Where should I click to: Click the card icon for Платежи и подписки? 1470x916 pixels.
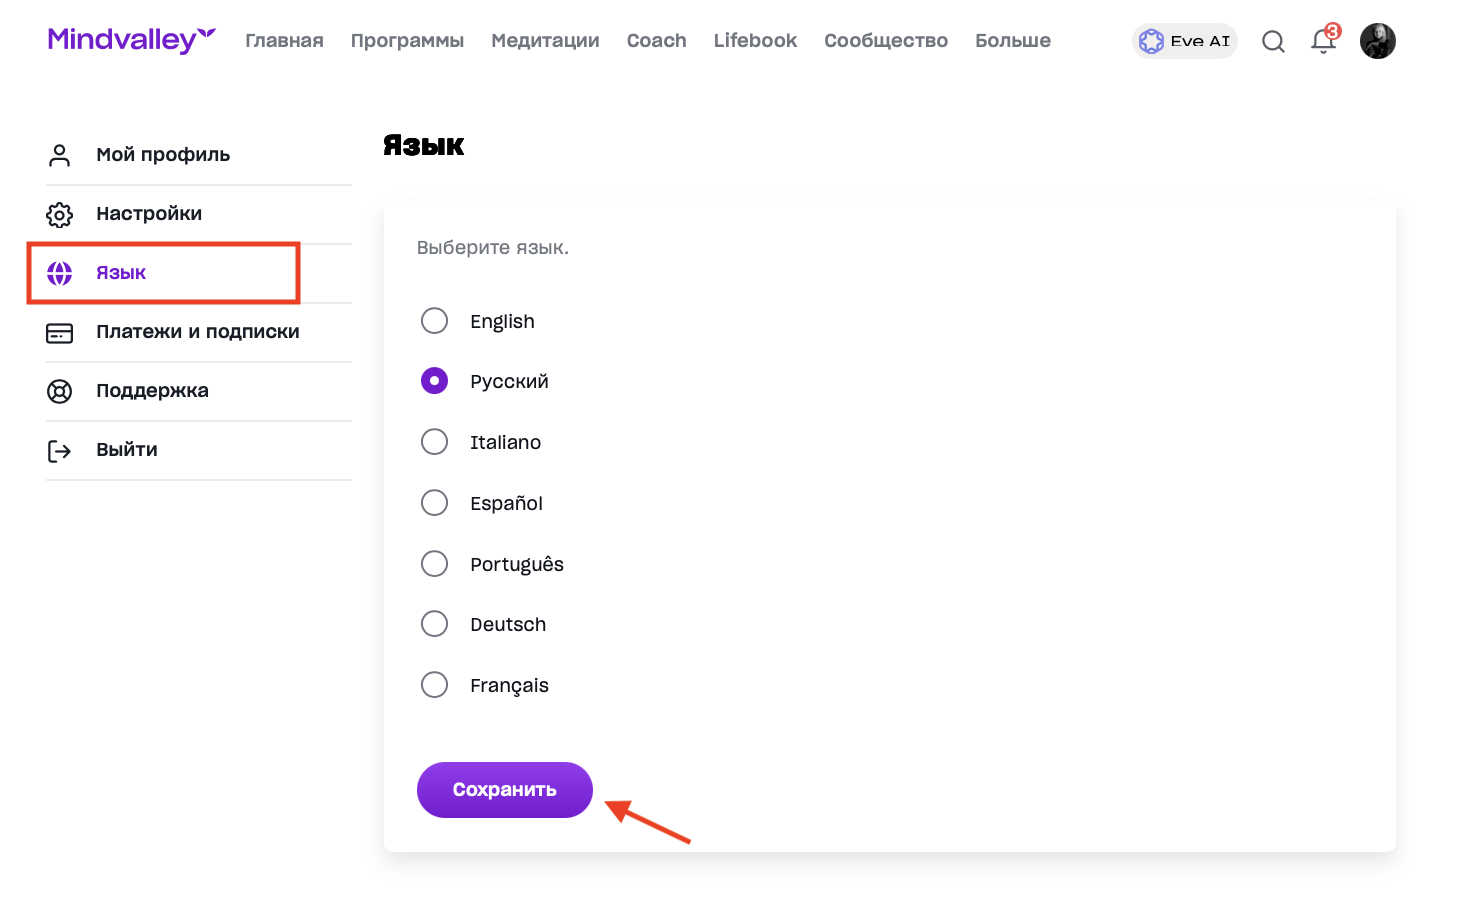[60, 333]
